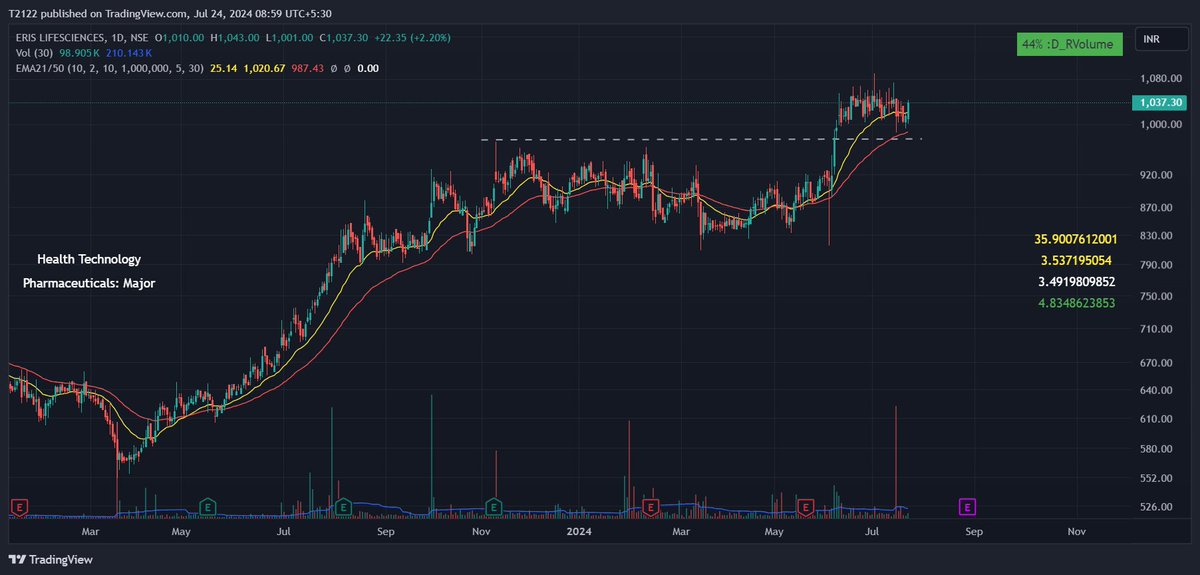
Task: Click the published-on TradingView.com header text
Action: coord(171,14)
